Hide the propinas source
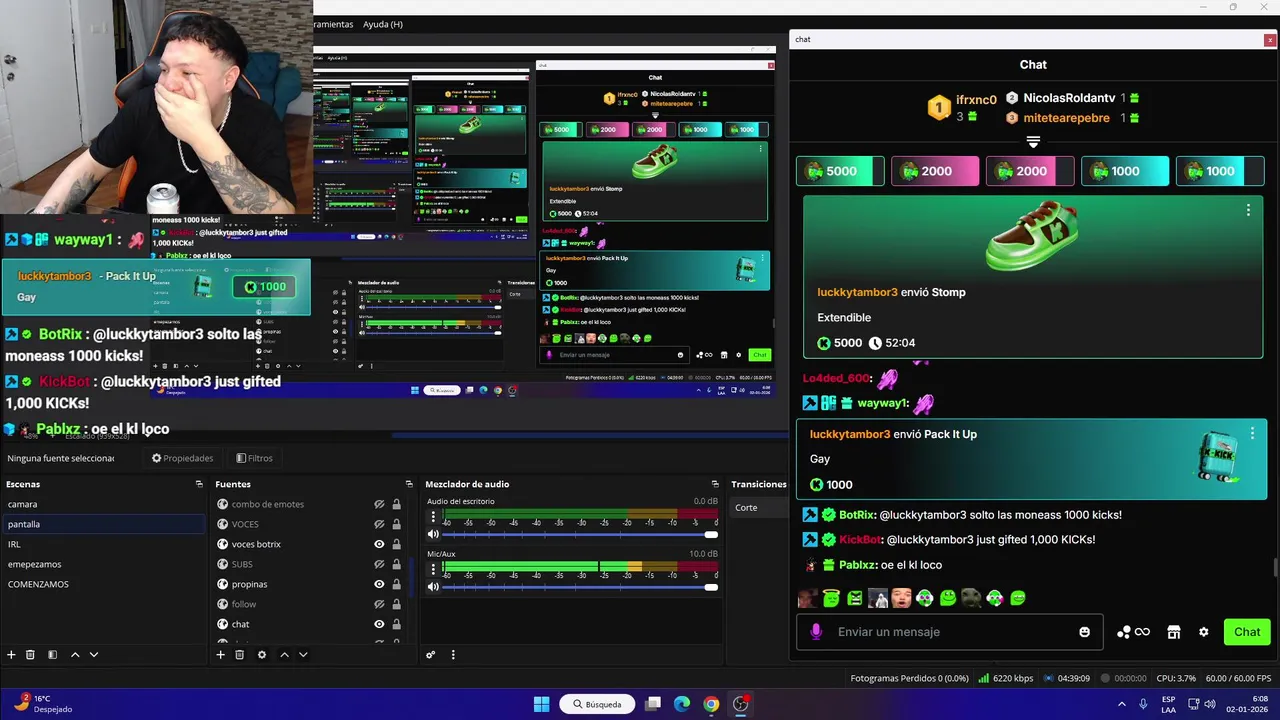The image size is (1280, 720). [x=379, y=584]
